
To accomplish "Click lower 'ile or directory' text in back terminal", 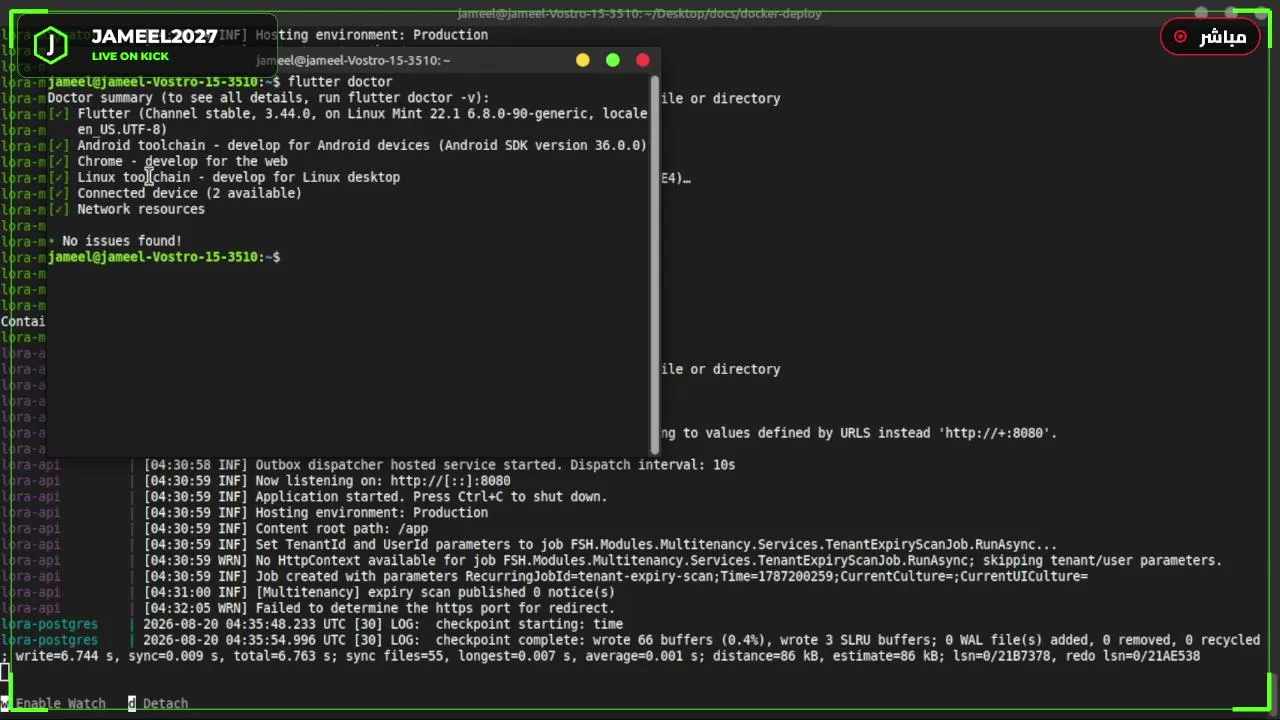I will click(721, 370).
